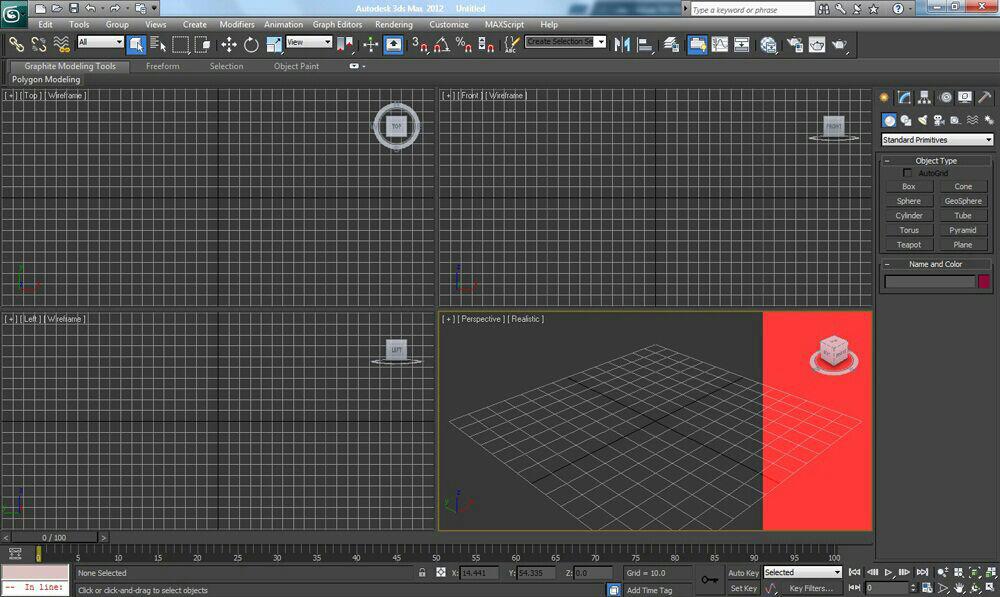
Task: Open Render Setup teapot icon
Action: pos(795,44)
